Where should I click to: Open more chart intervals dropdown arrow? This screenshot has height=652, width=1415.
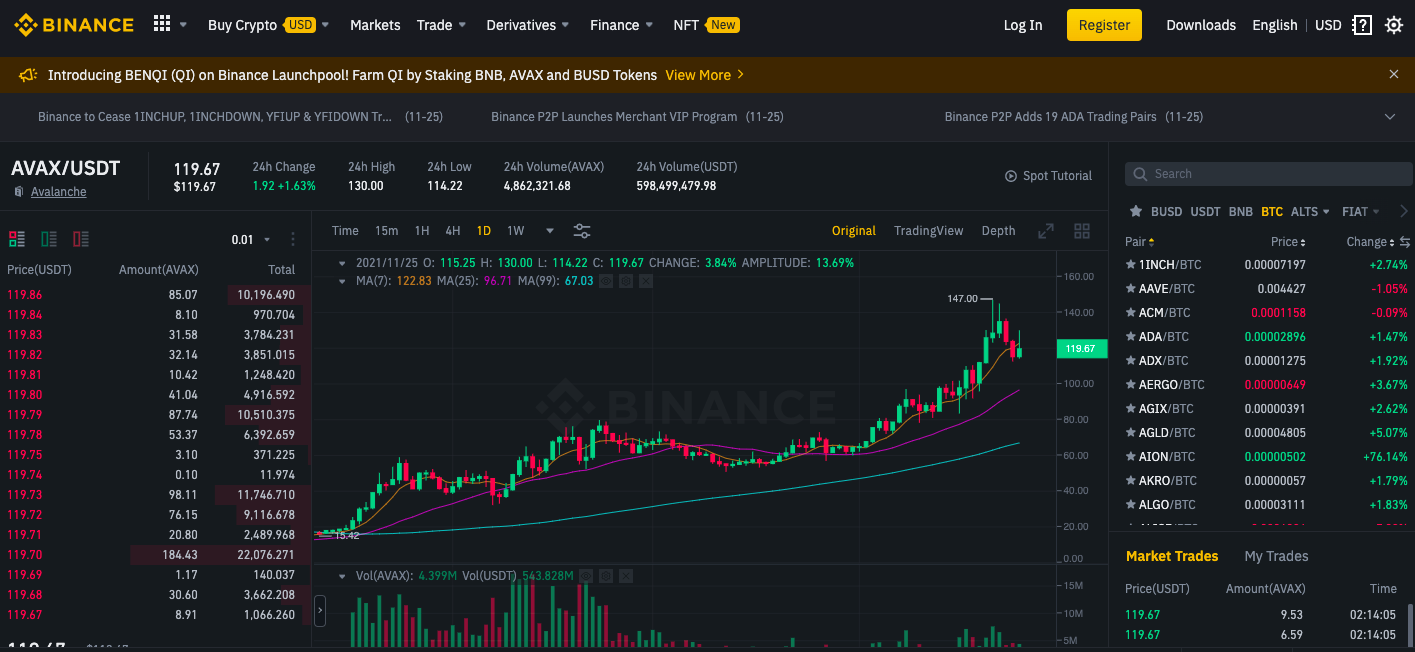point(549,231)
